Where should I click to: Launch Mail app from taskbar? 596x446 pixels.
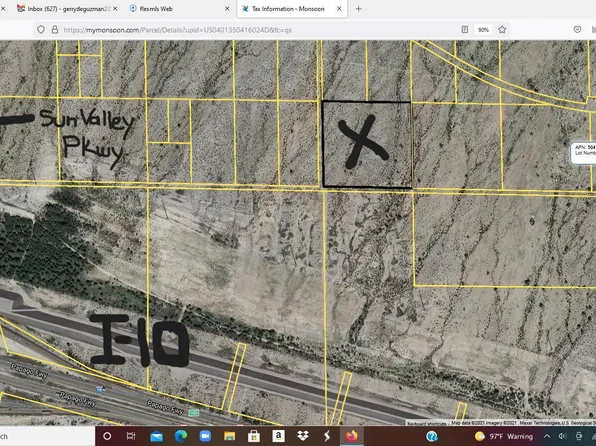[x=156, y=436]
